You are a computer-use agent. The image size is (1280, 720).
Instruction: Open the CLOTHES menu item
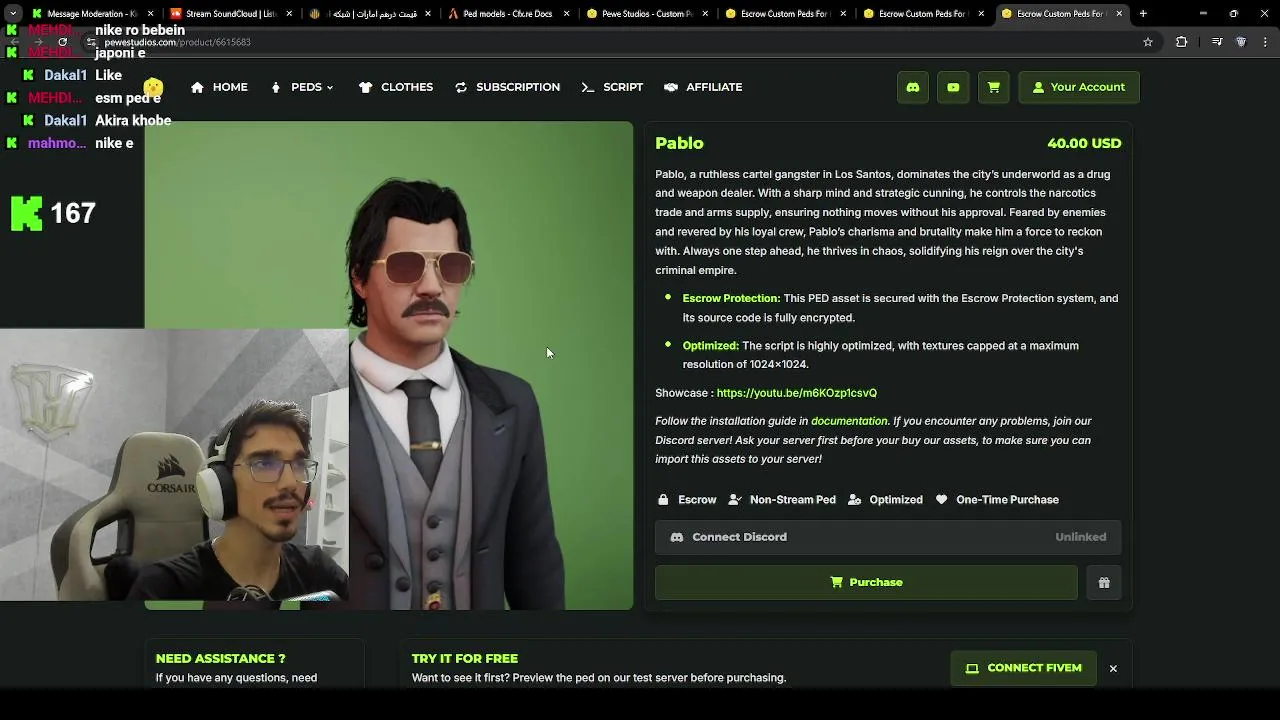coord(396,87)
